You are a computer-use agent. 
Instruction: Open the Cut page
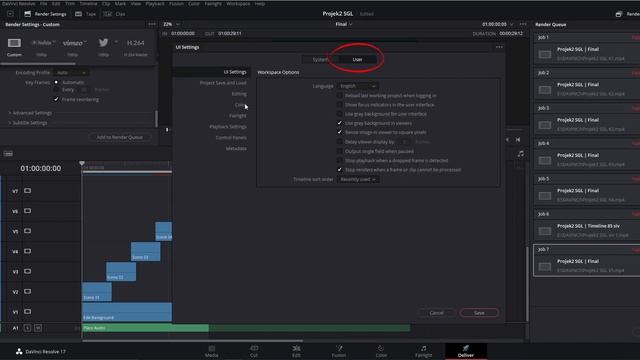coord(254,351)
